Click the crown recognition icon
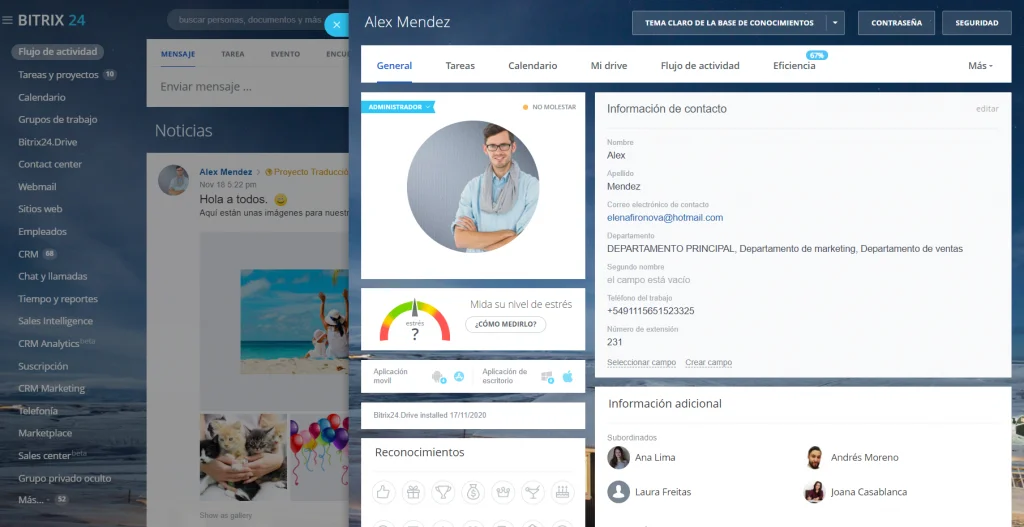The width and height of the screenshot is (1024, 527). pyautogui.click(x=503, y=492)
